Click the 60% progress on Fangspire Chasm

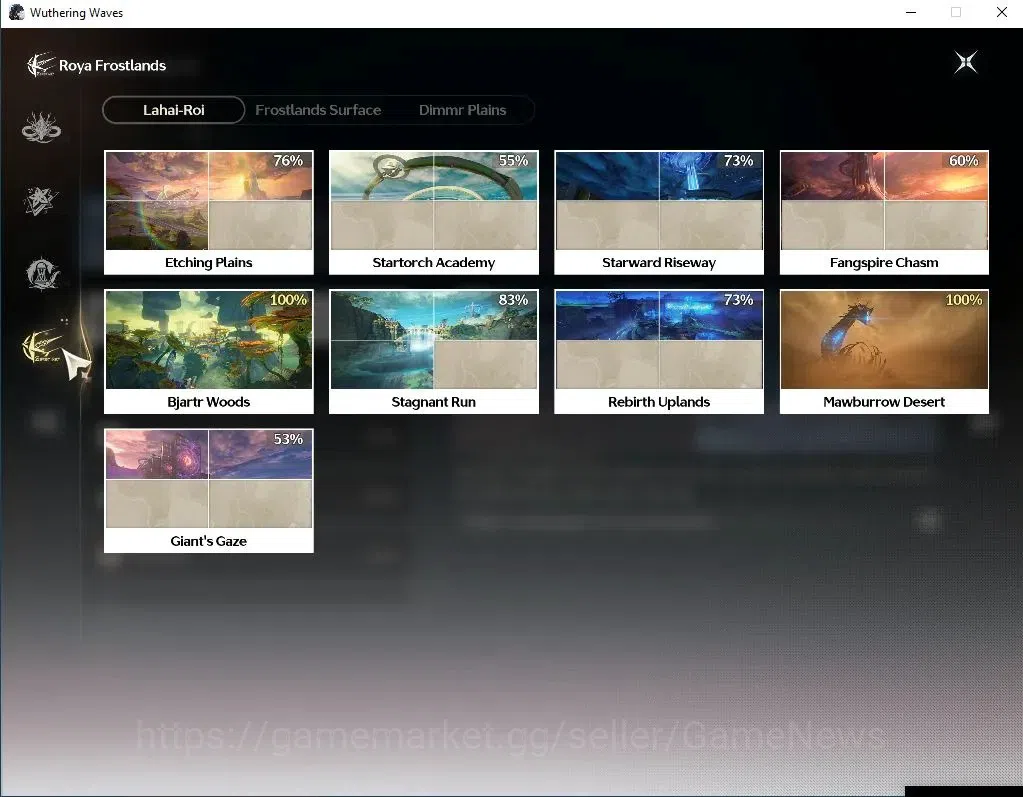964,160
